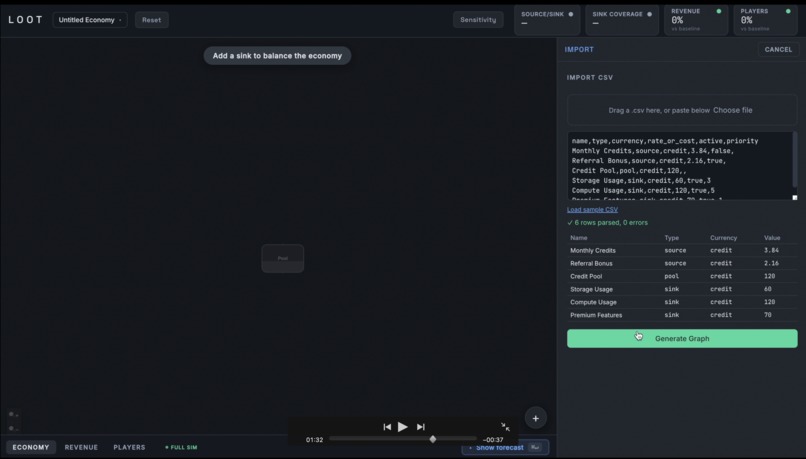Open the Sensitivity panel
This screenshot has width=806, height=459.
pyautogui.click(x=478, y=20)
